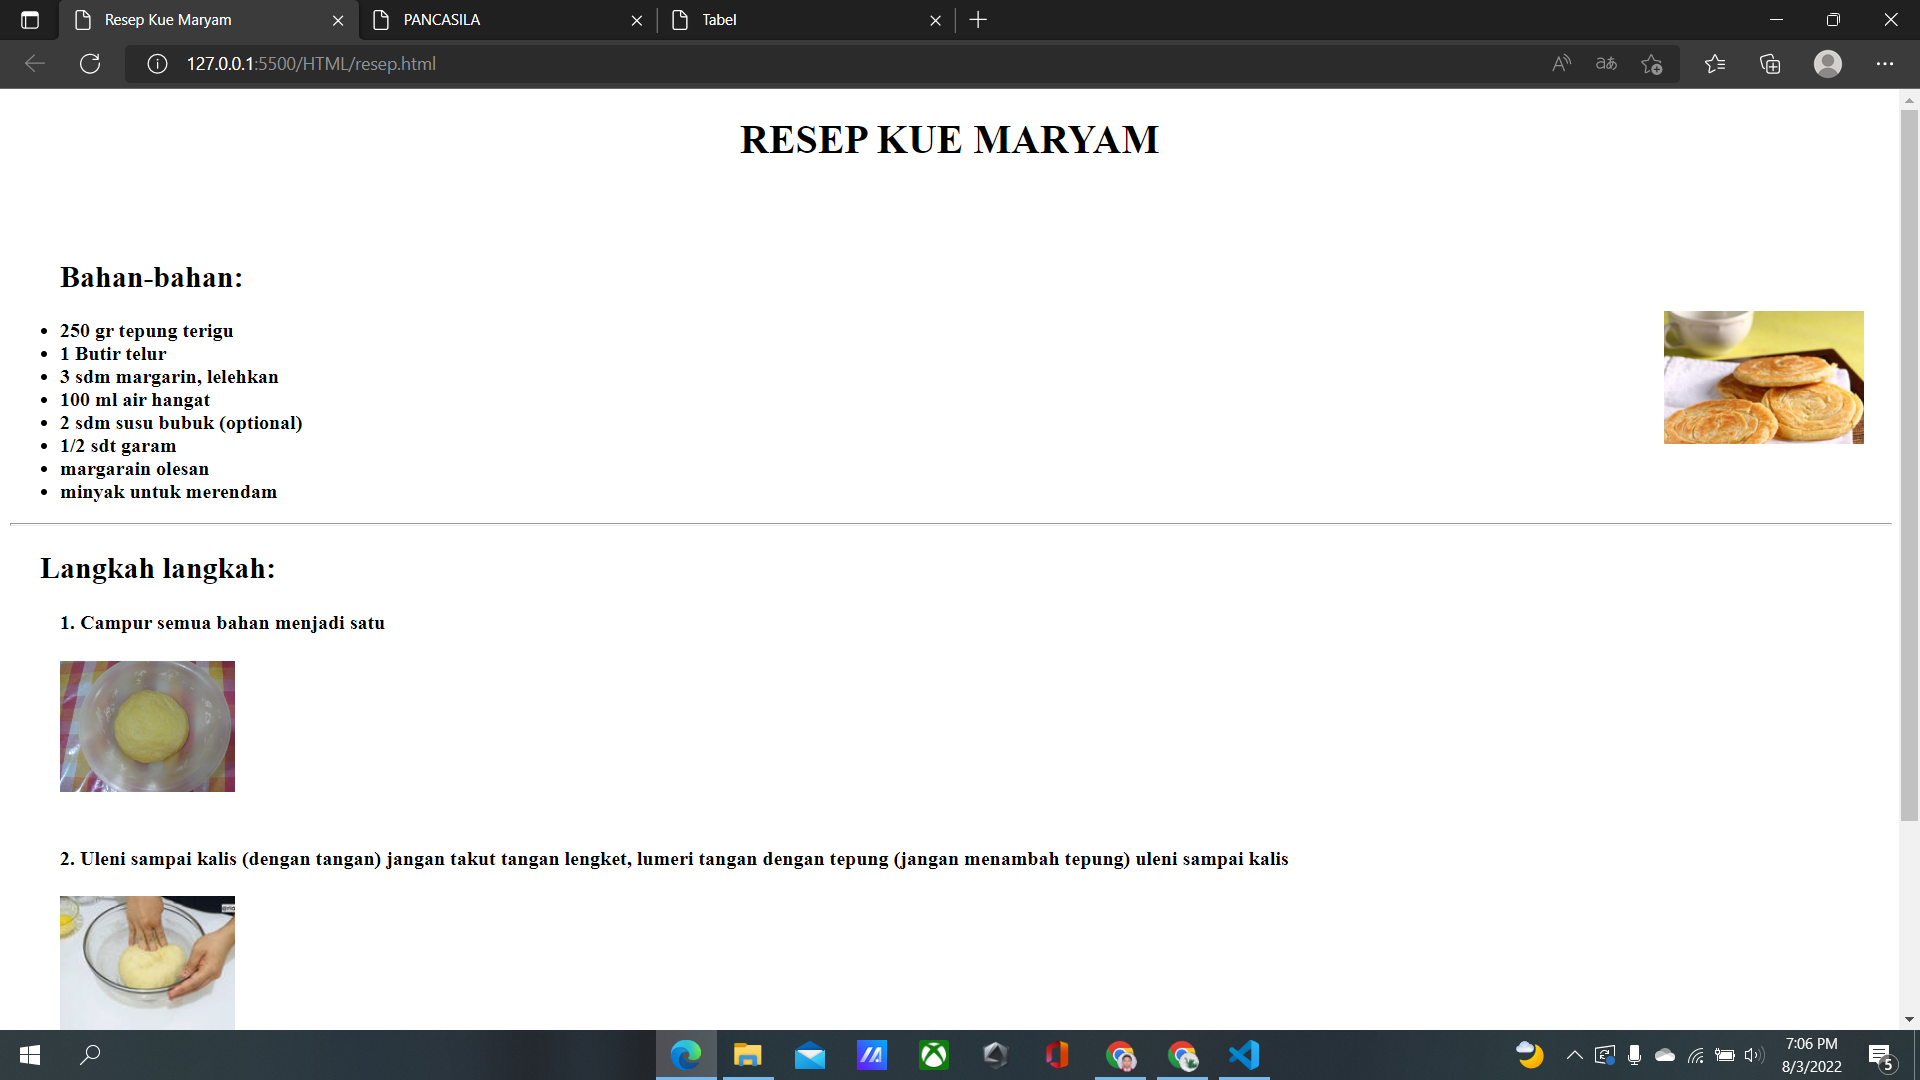The width and height of the screenshot is (1920, 1080).
Task: Open the Settings and more ellipsis menu
Action: 1886,63
